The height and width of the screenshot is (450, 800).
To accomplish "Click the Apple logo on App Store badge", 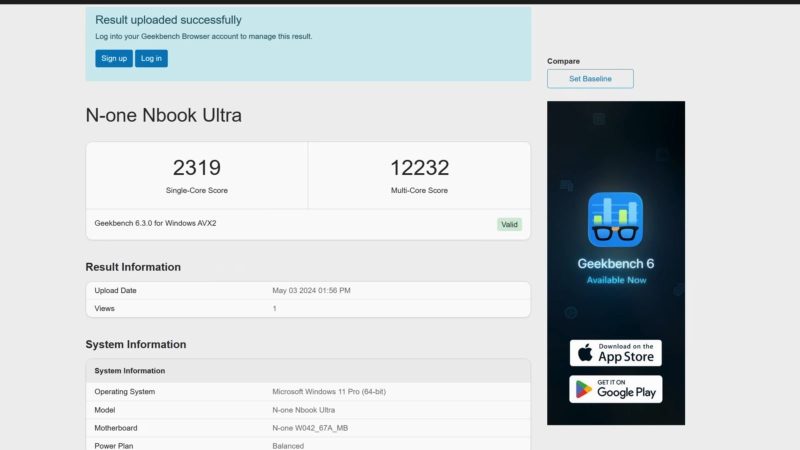I will (x=585, y=353).
